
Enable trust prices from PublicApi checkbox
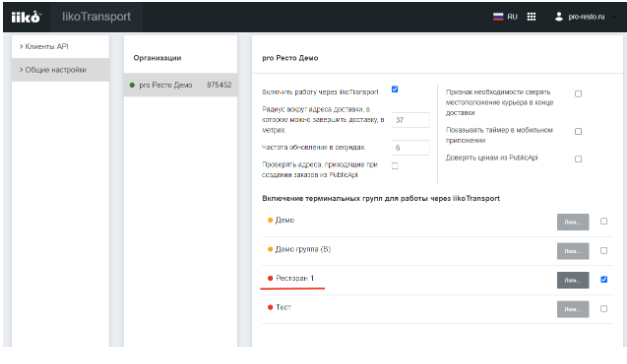tap(578, 159)
